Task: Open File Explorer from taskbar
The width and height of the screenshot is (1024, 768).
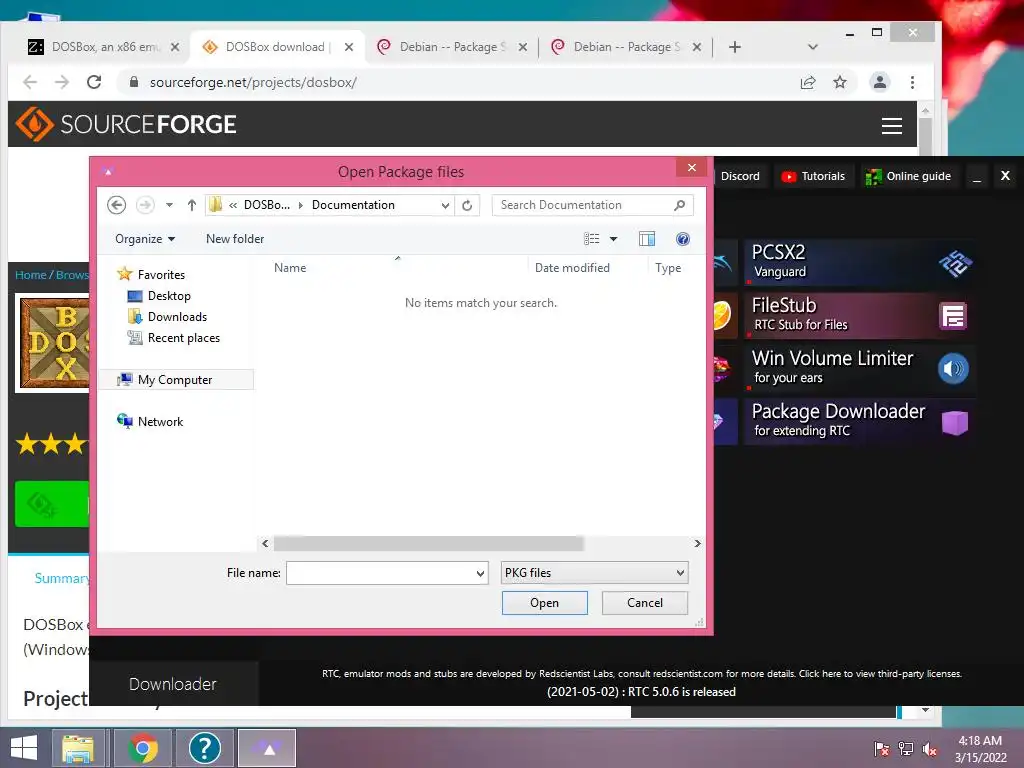Action: coord(78,748)
